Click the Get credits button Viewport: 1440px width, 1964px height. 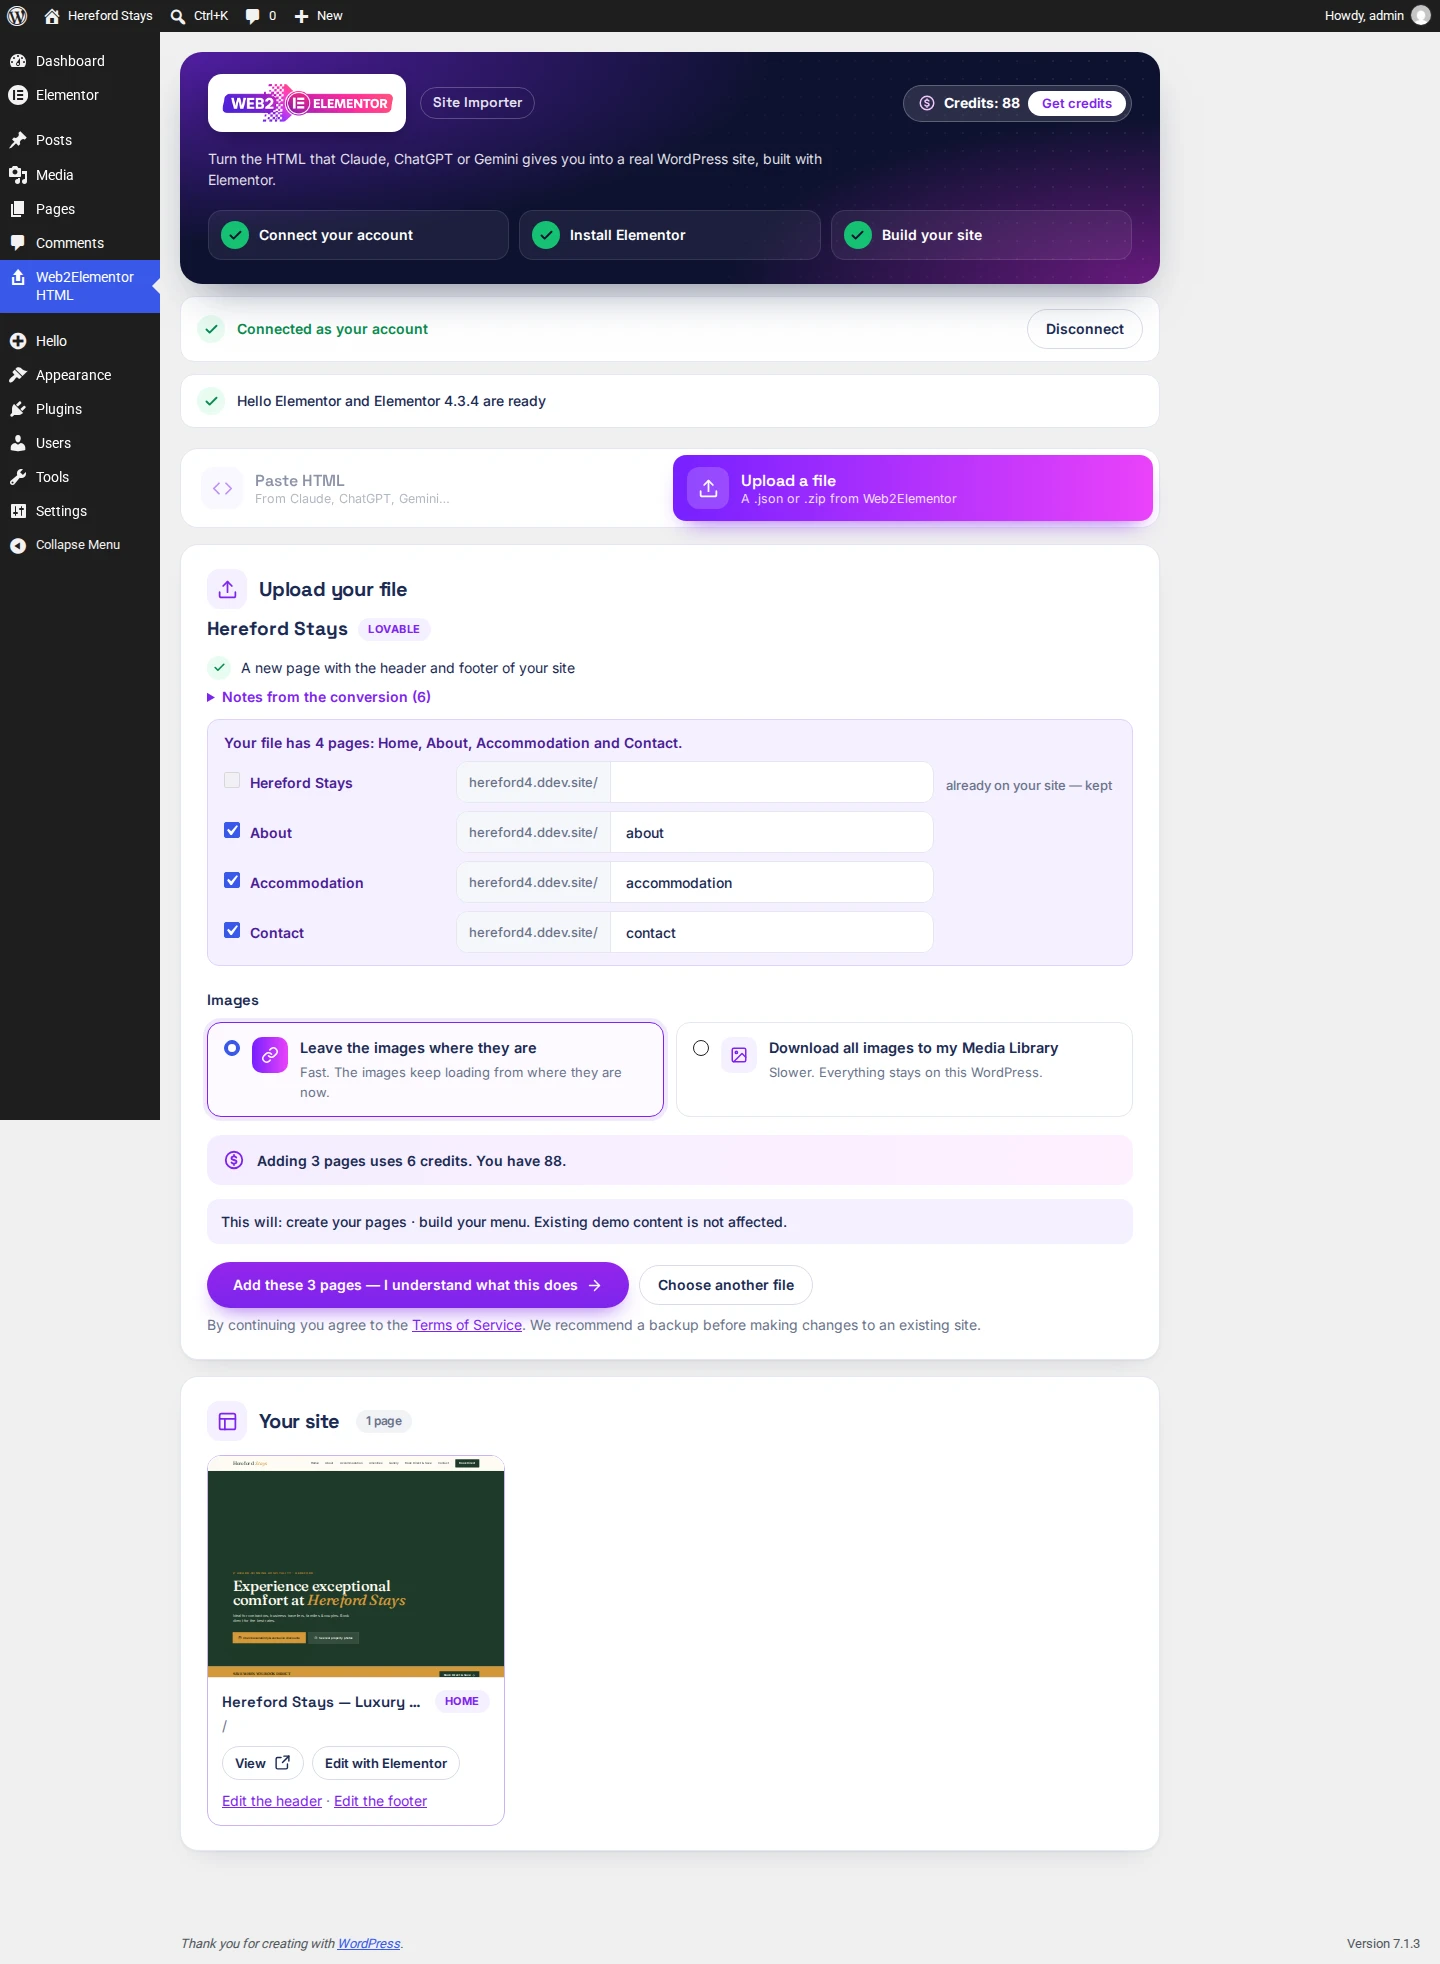click(1077, 103)
